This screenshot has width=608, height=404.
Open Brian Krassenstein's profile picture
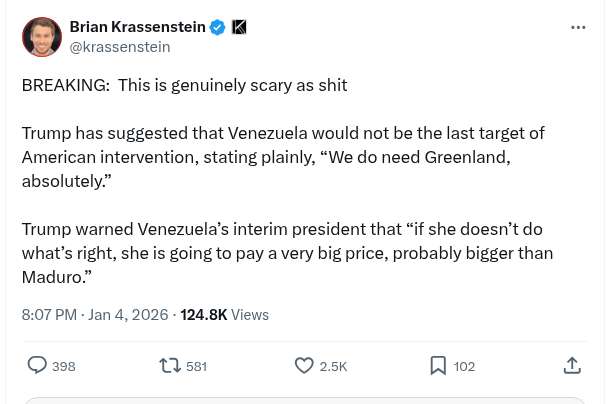coord(42,37)
